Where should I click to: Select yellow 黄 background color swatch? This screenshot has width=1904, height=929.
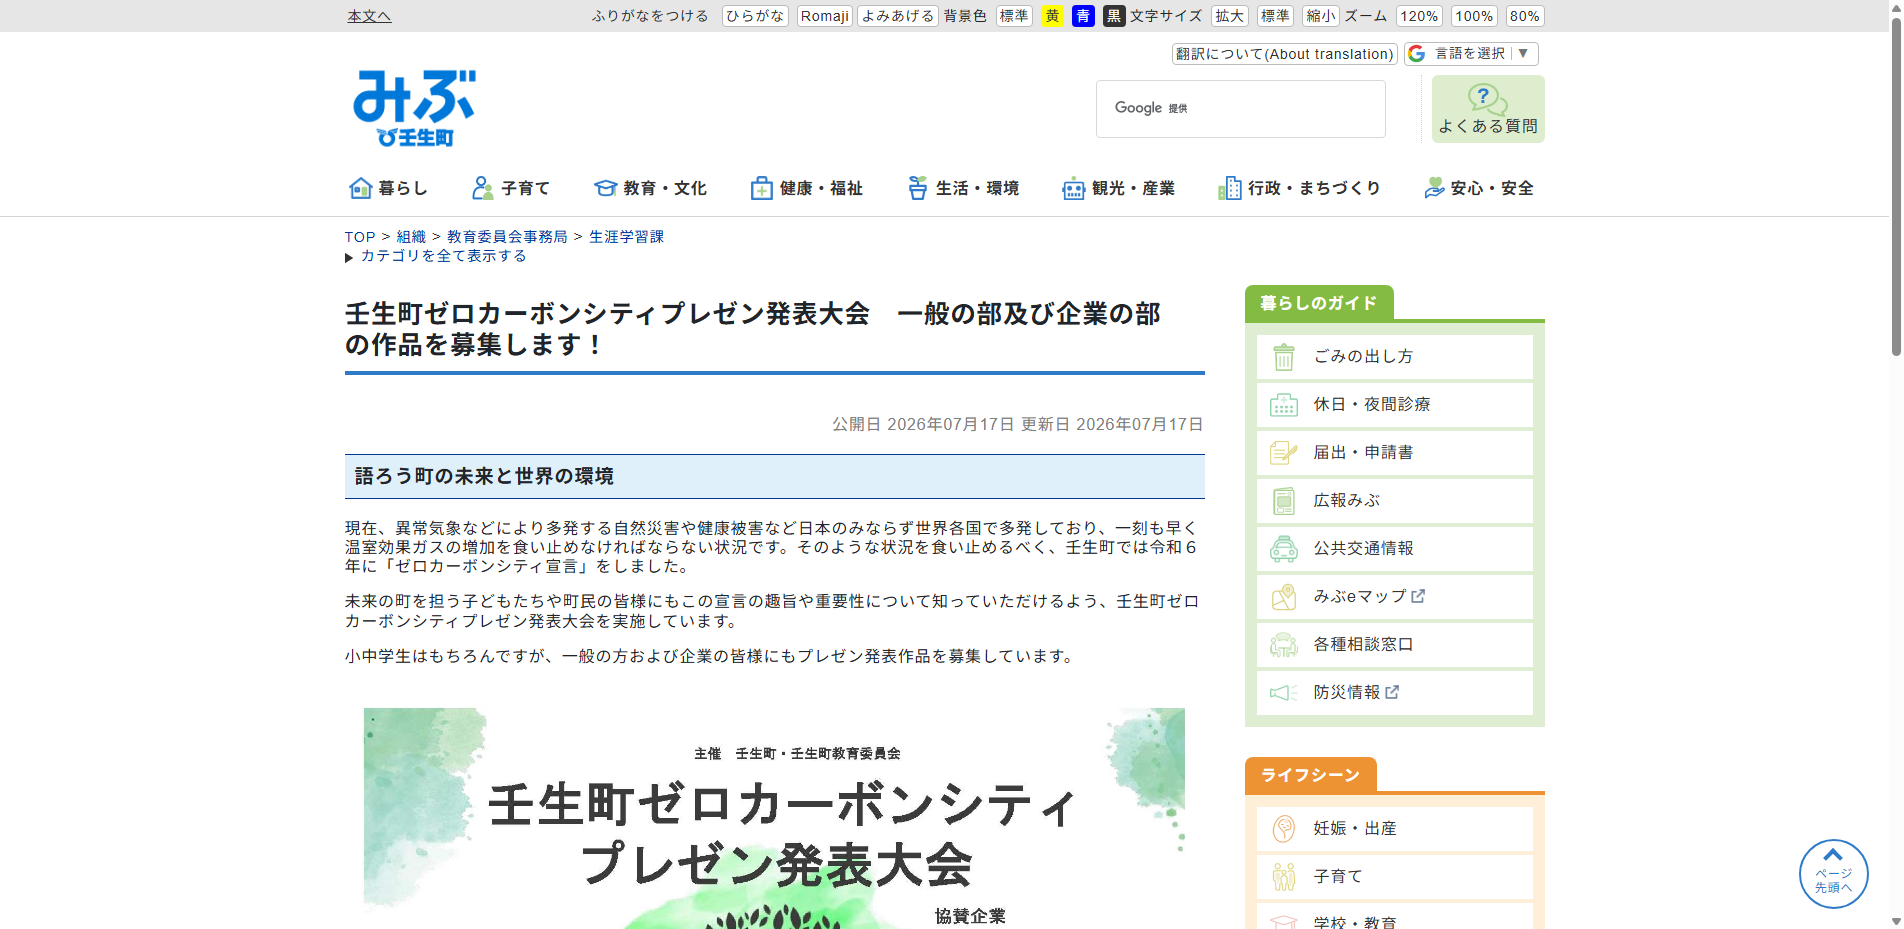tap(1052, 16)
